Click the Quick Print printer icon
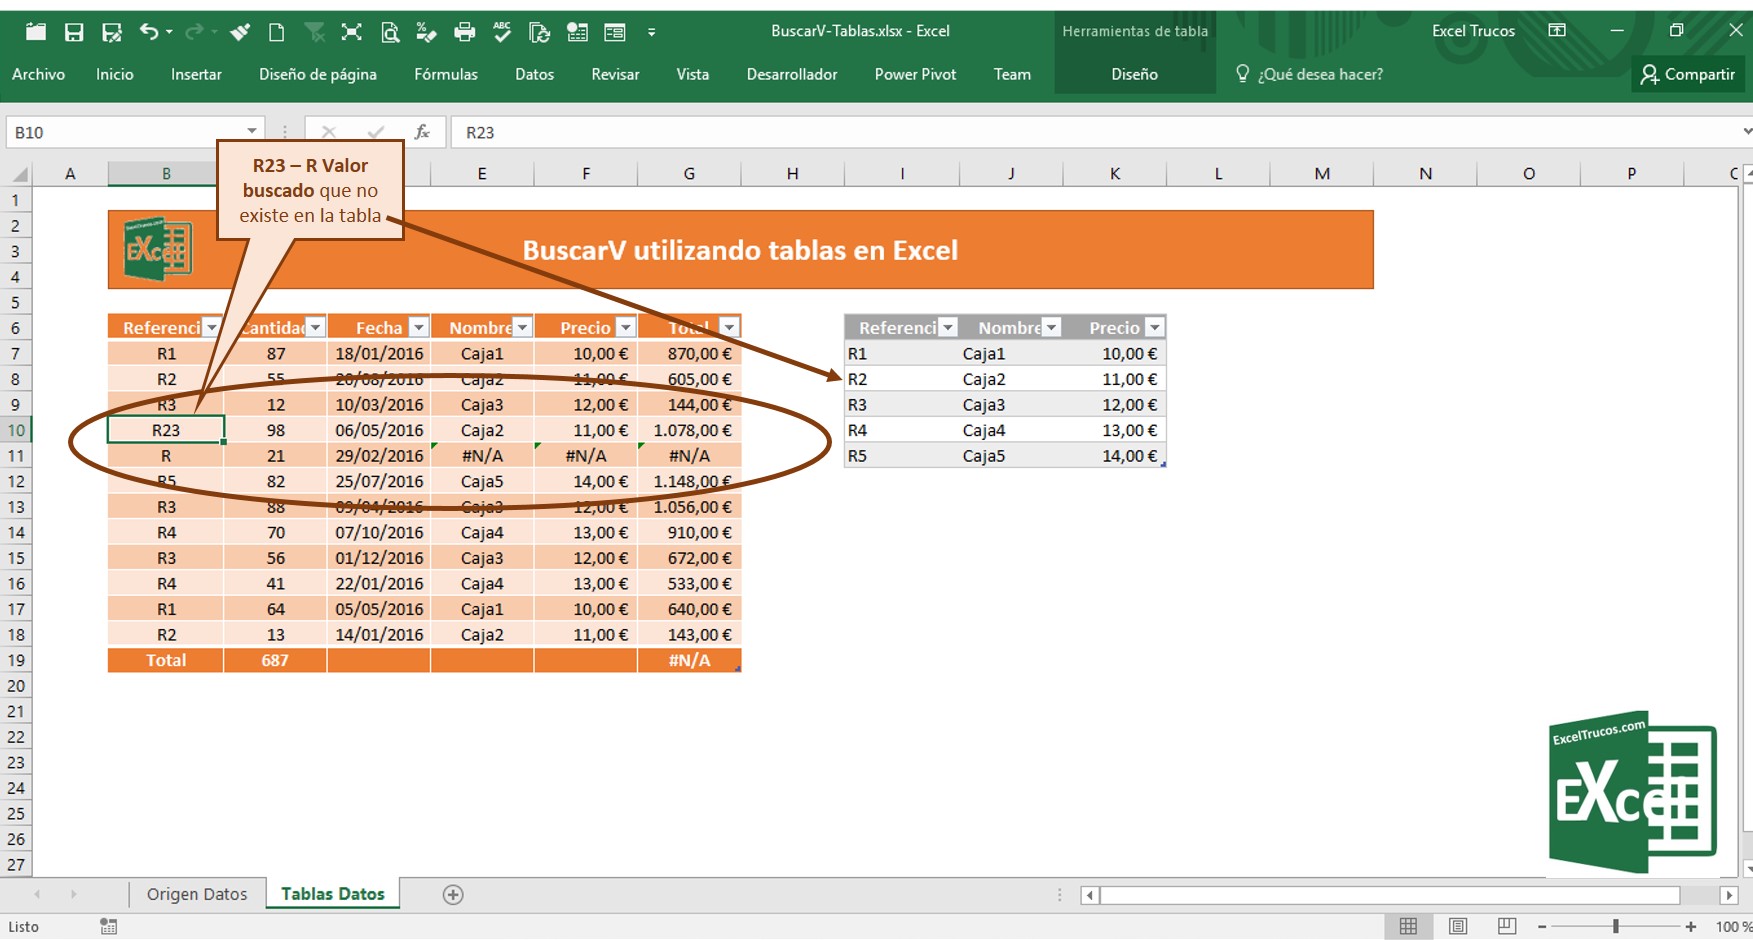 pyautogui.click(x=464, y=32)
